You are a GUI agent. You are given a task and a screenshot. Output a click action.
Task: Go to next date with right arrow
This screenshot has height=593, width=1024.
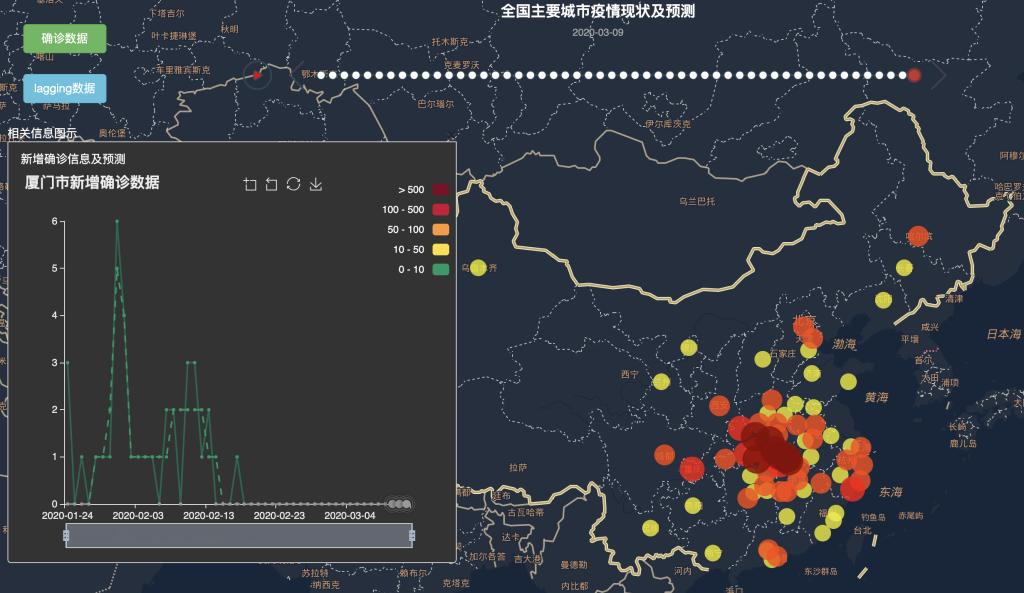coord(938,75)
